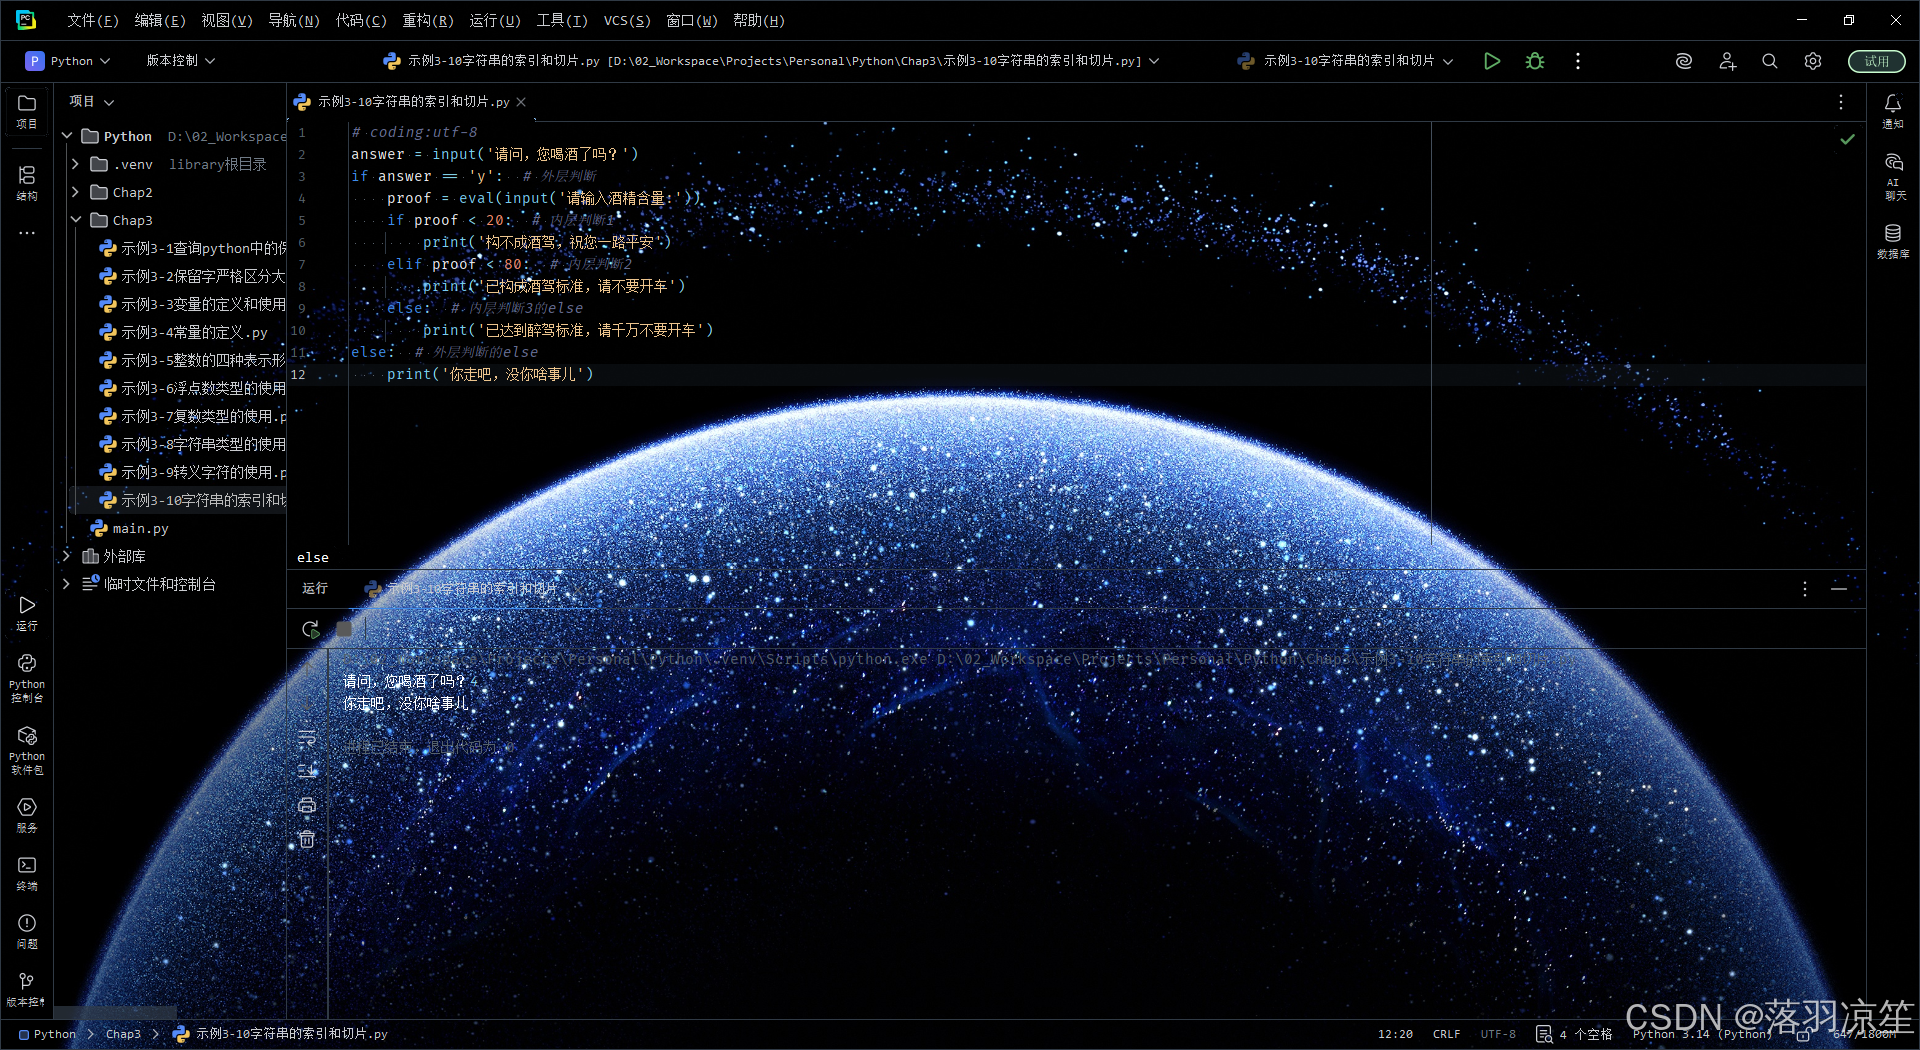Open more run actions ellipsis in toolbar
This screenshot has height=1050, width=1920.
[x=1578, y=61]
